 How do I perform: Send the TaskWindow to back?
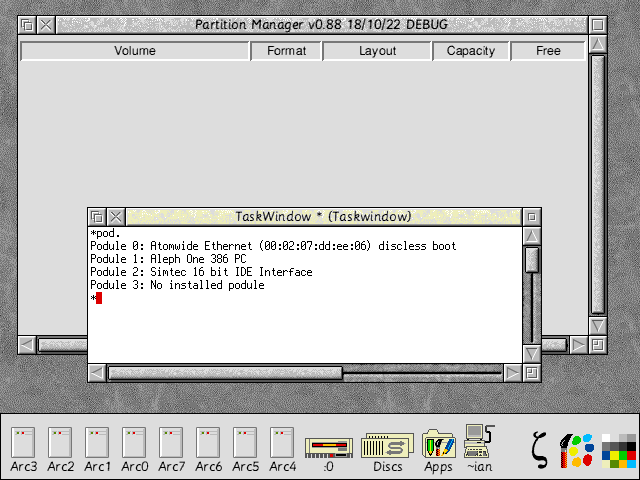tap(97, 217)
